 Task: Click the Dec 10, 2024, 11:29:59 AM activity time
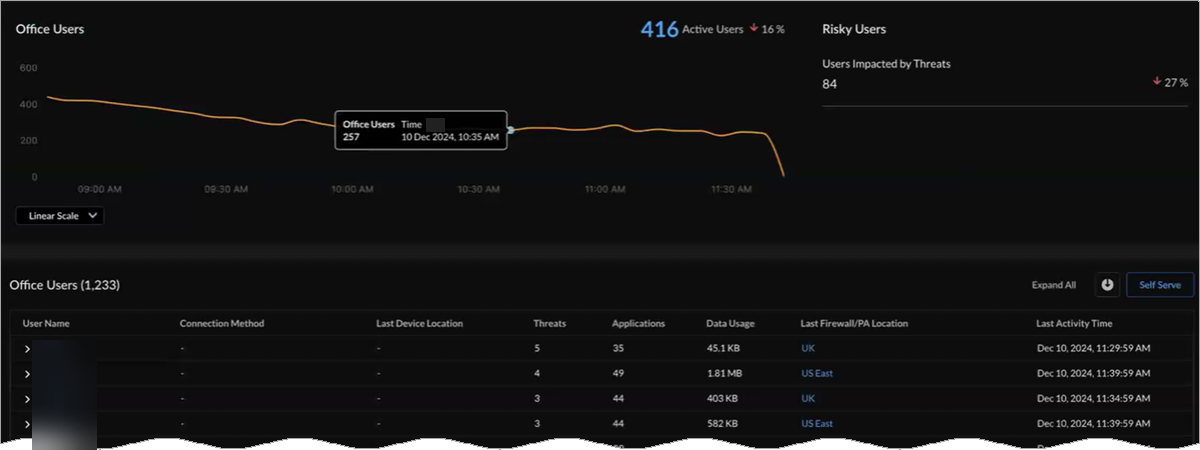point(1094,348)
